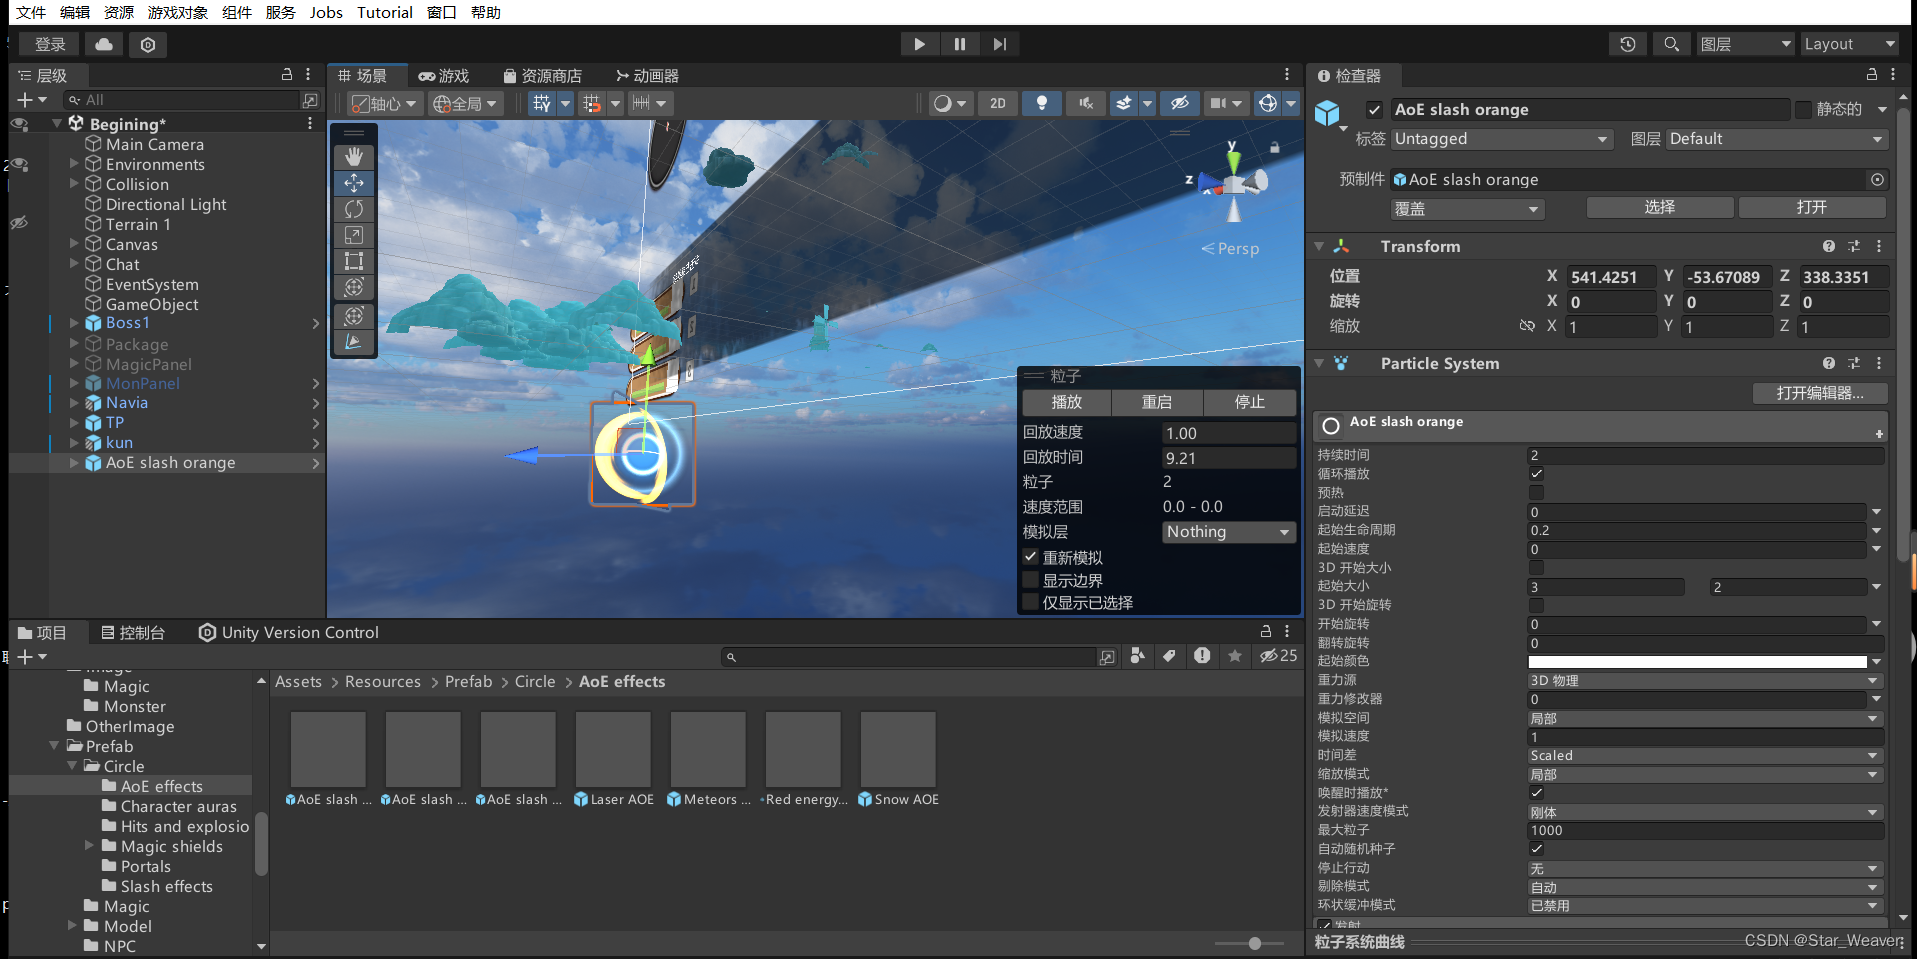Click the prefab 打开 button
Viewport: 1917px width, 959px height.
click(1812, 207)
